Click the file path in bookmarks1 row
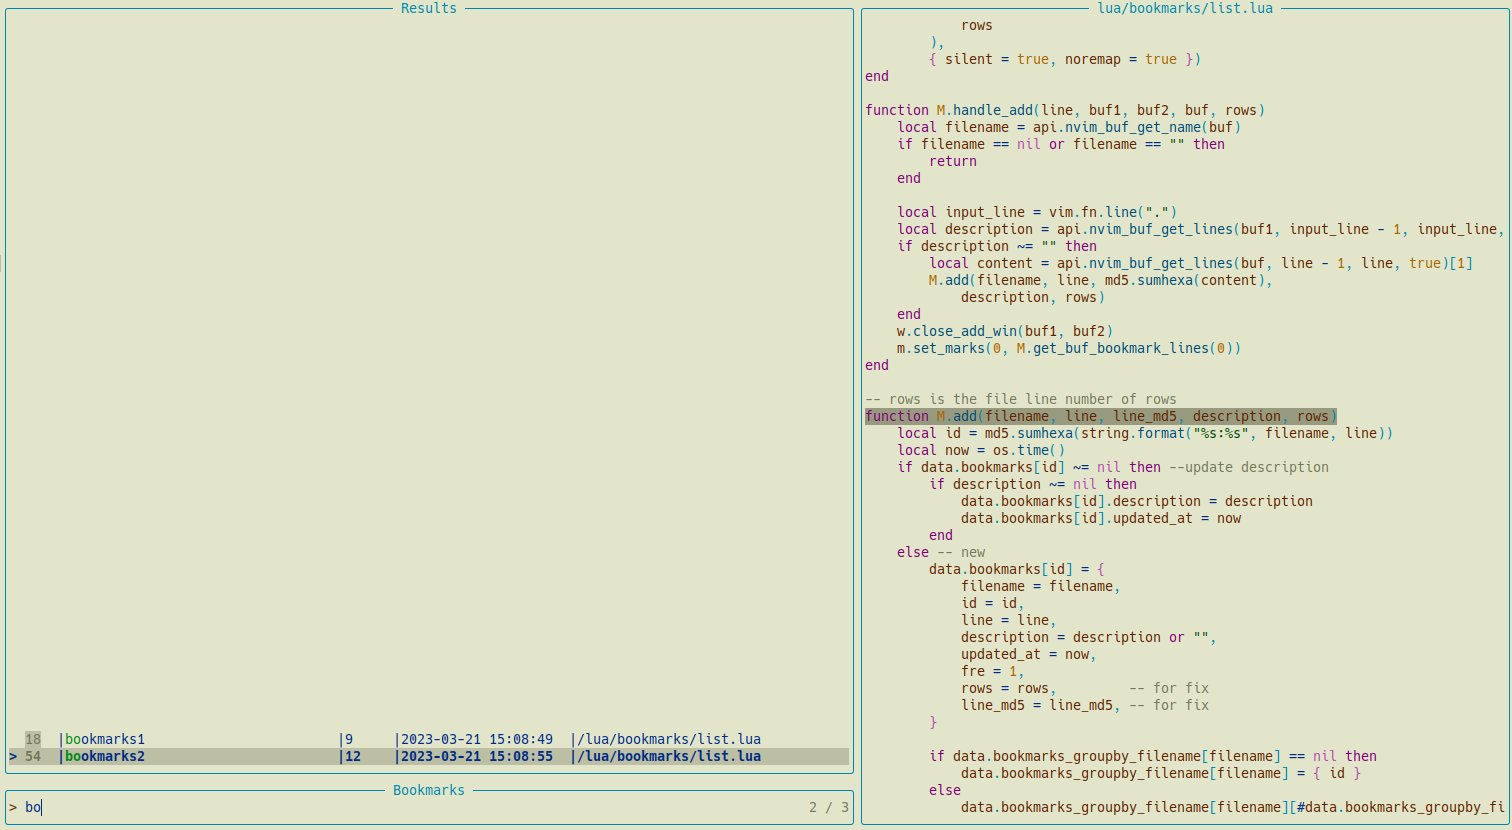 669,739
